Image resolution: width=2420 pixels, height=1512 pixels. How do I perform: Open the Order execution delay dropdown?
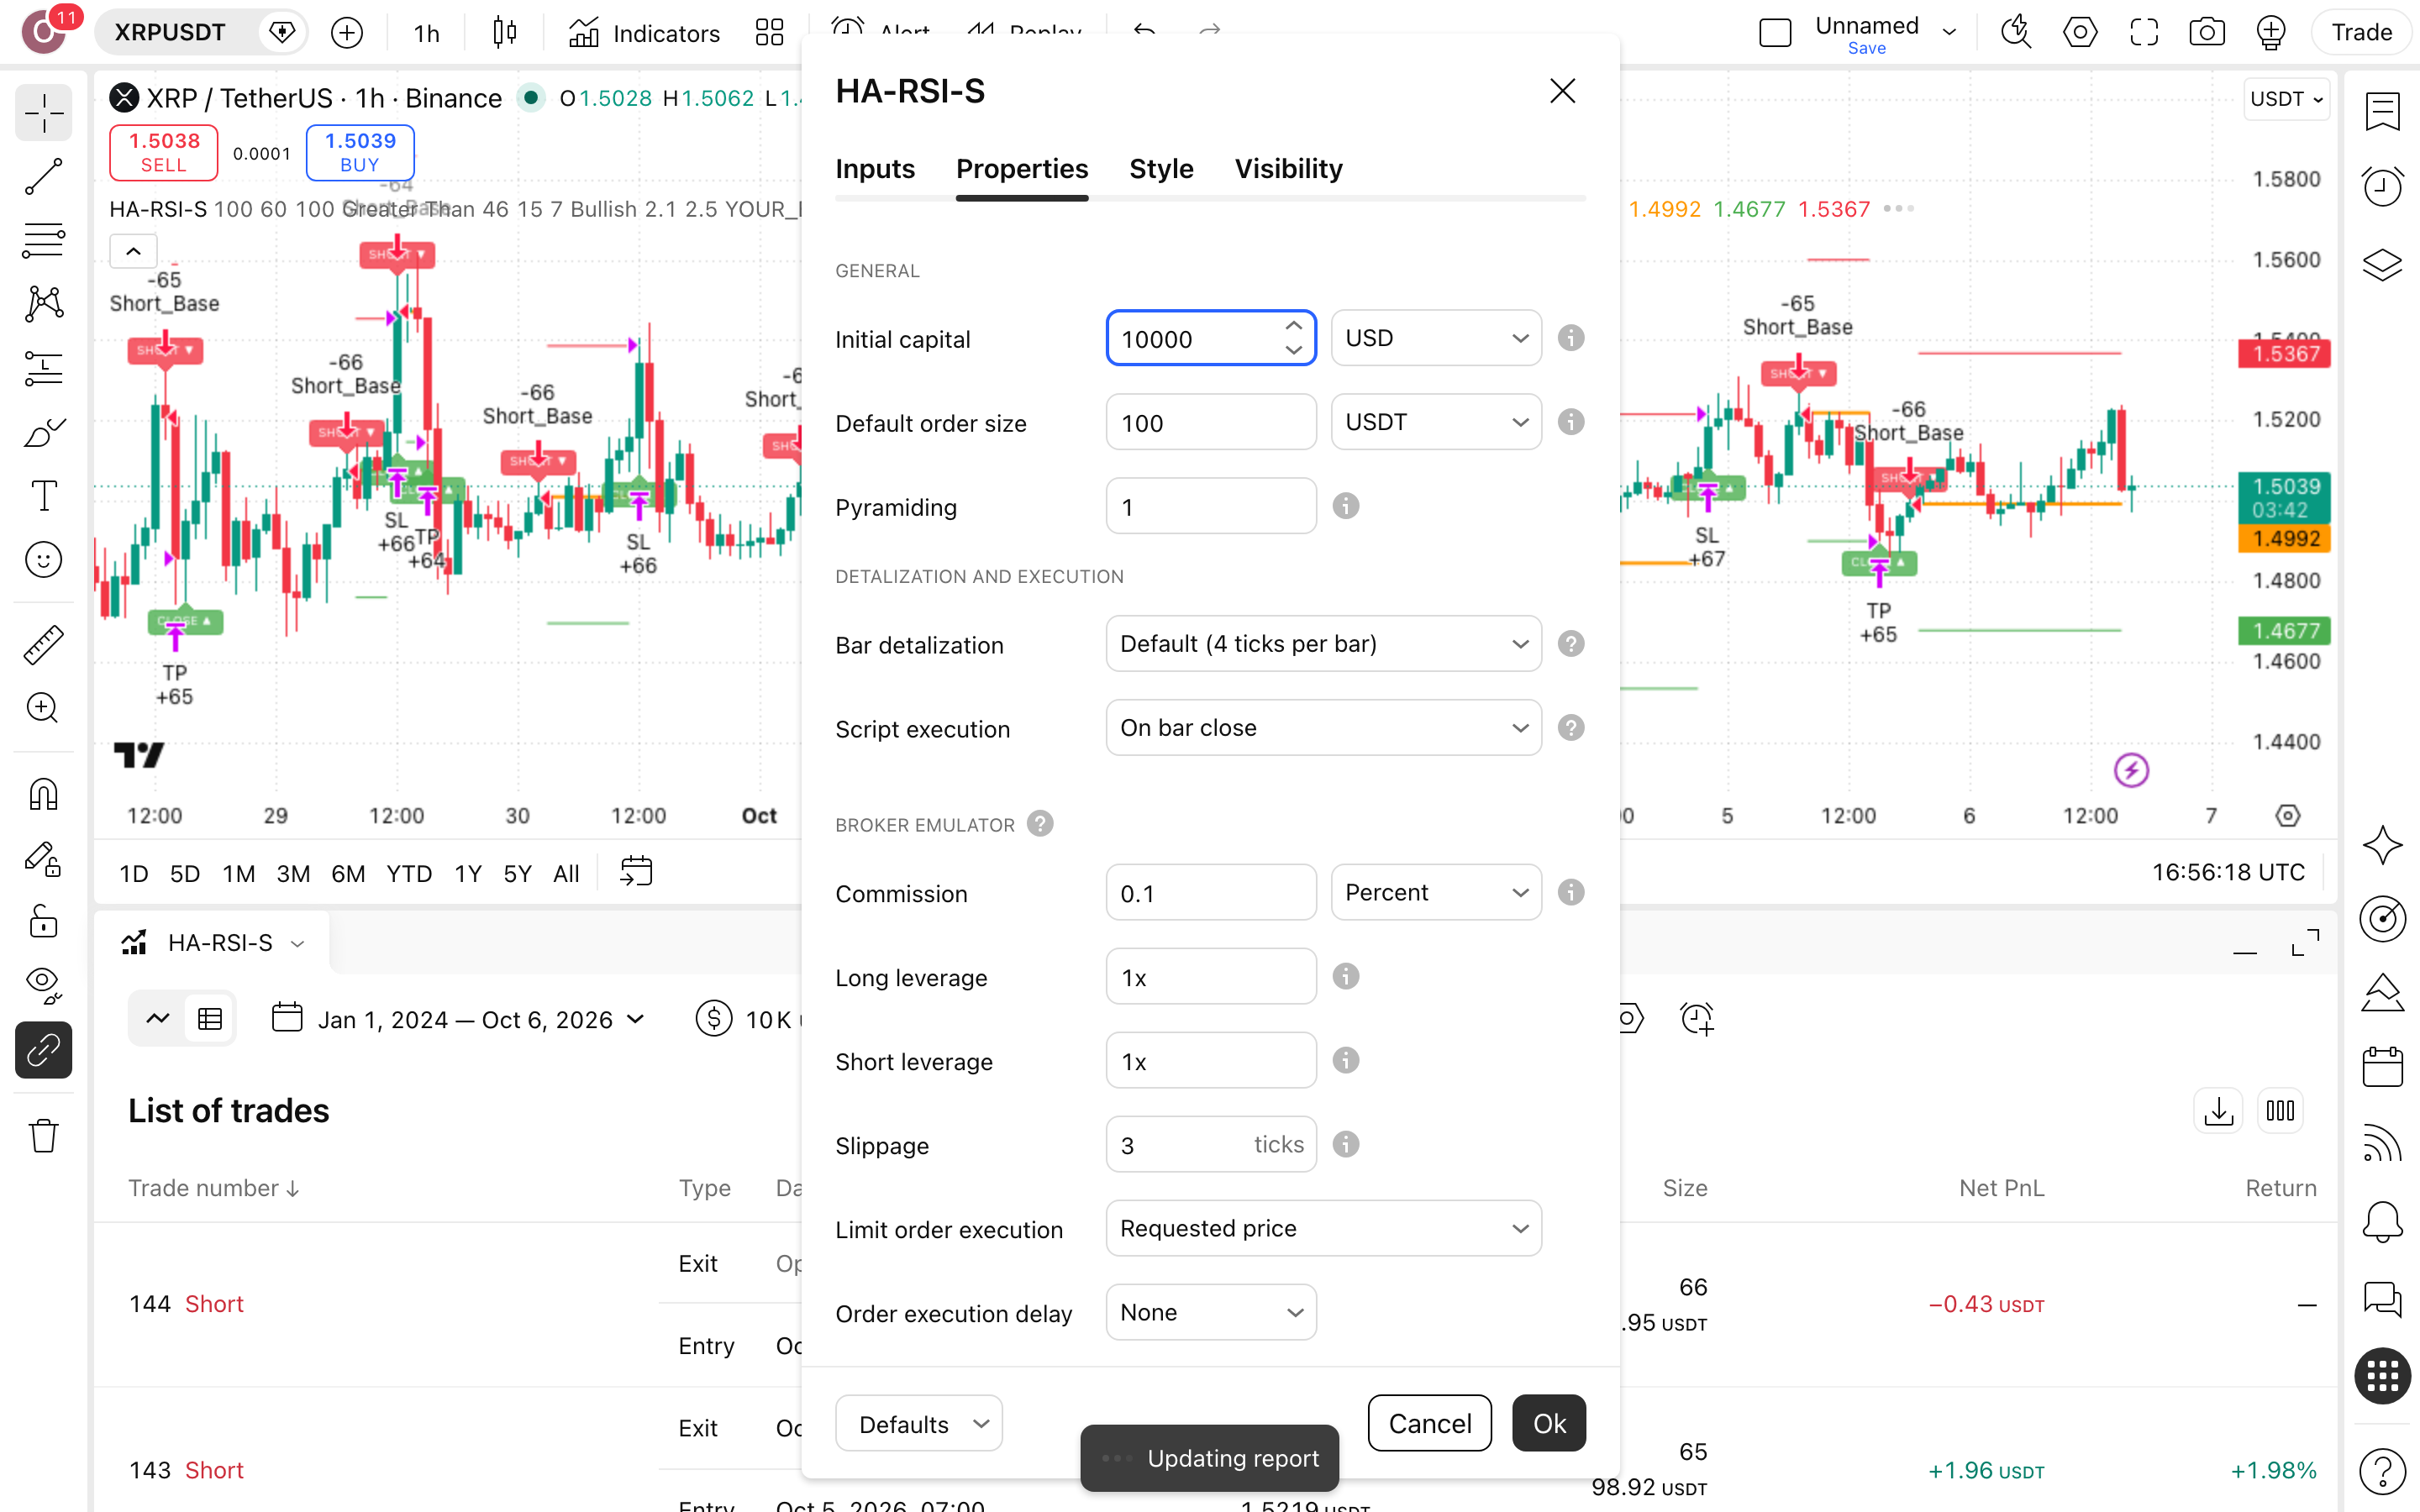1211,1312
